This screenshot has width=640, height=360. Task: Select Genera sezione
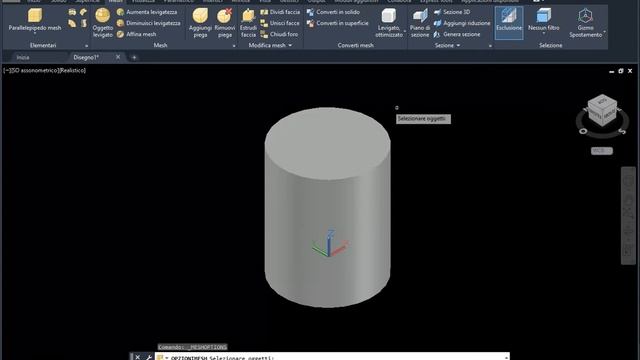457,34
